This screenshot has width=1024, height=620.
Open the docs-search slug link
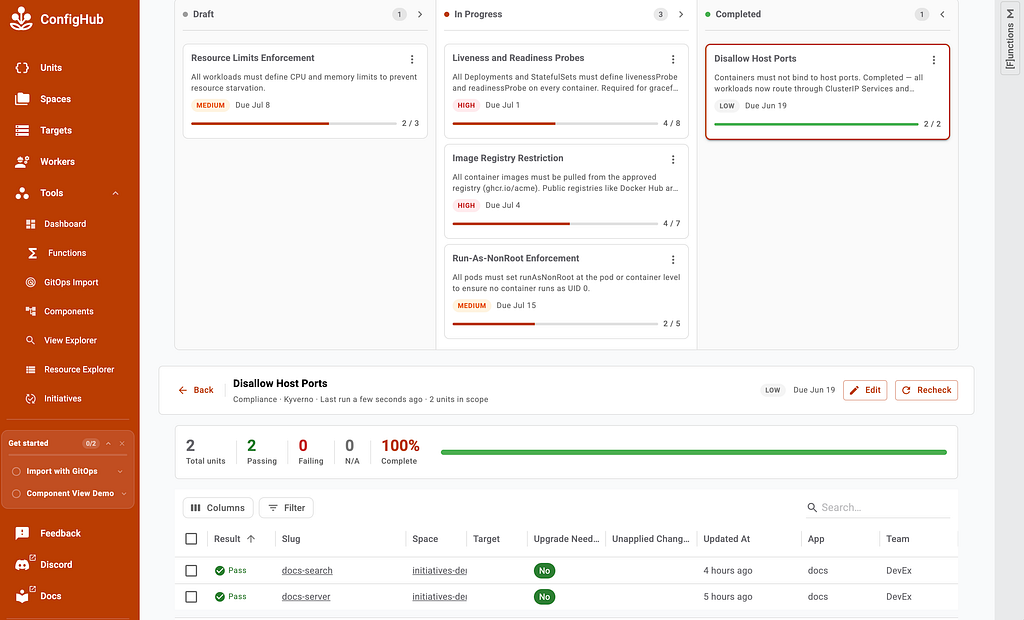click(307, 571)
